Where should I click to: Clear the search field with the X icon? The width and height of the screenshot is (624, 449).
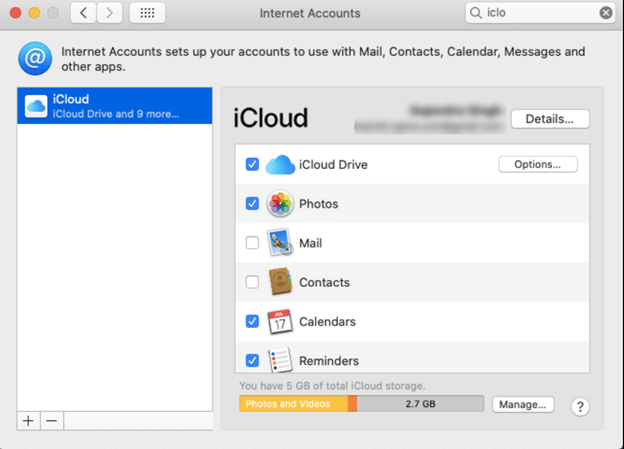click(606, 13)
